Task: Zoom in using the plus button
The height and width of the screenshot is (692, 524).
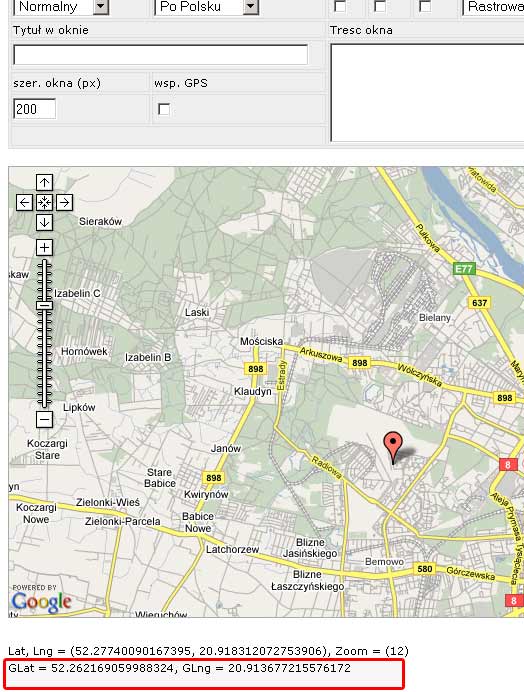Action: [x=44, y=247]
